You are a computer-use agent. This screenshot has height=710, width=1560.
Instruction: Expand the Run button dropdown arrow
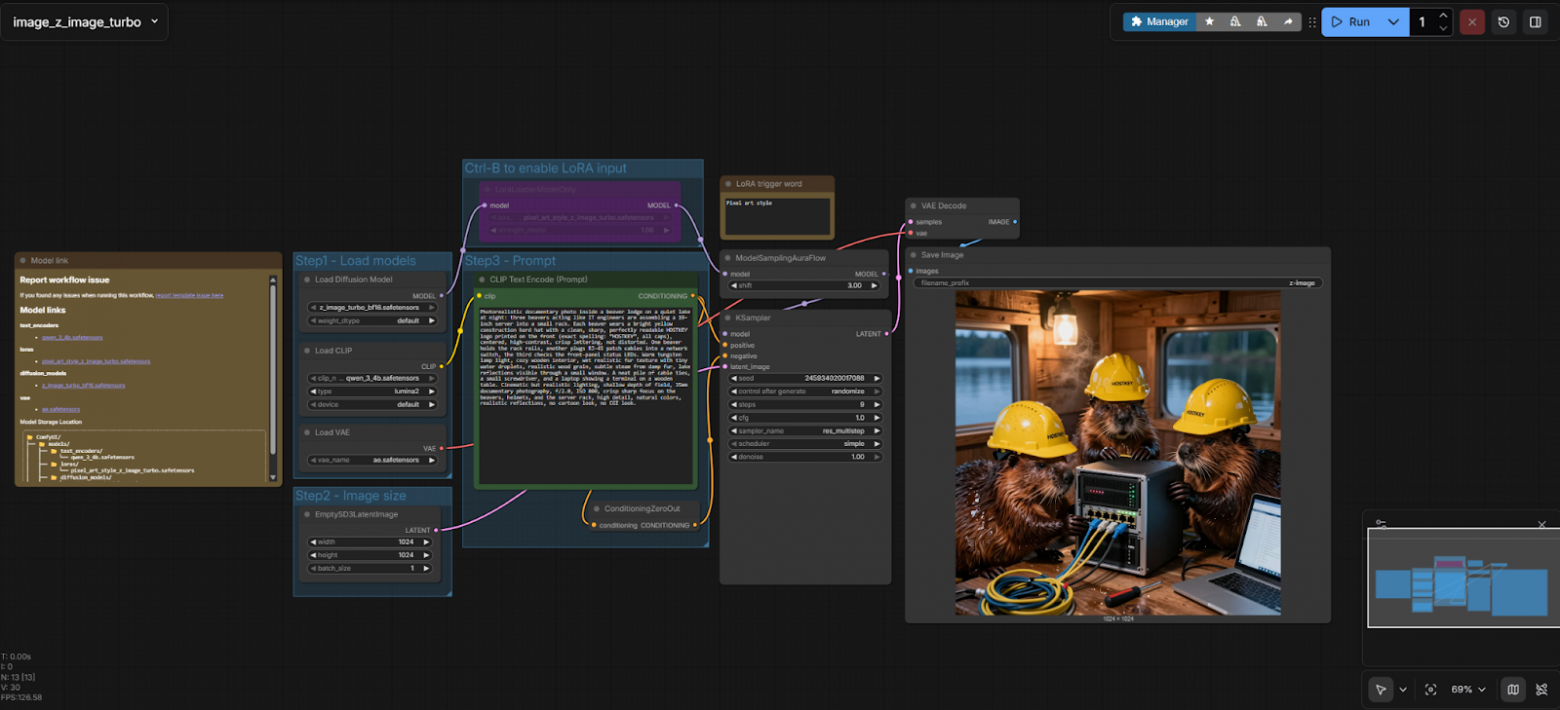(x=1393, y=21)
